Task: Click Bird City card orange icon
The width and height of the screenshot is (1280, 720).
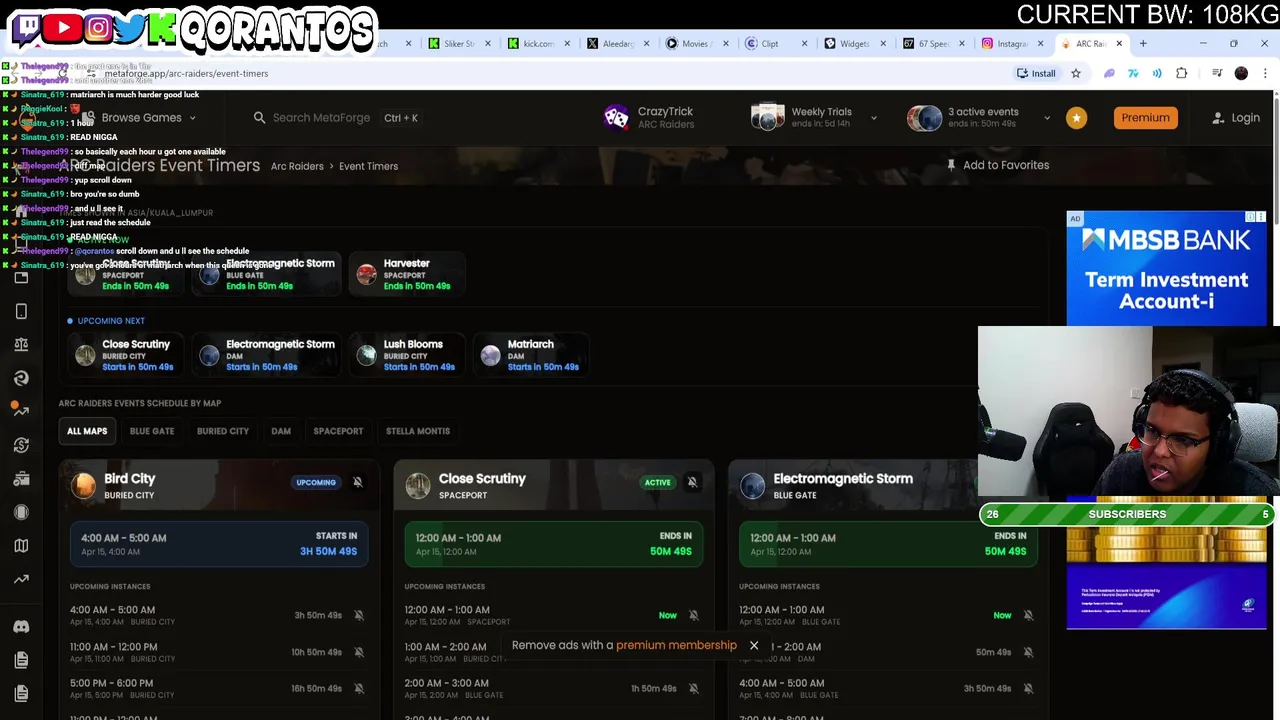Action: [x=84, y=486]
